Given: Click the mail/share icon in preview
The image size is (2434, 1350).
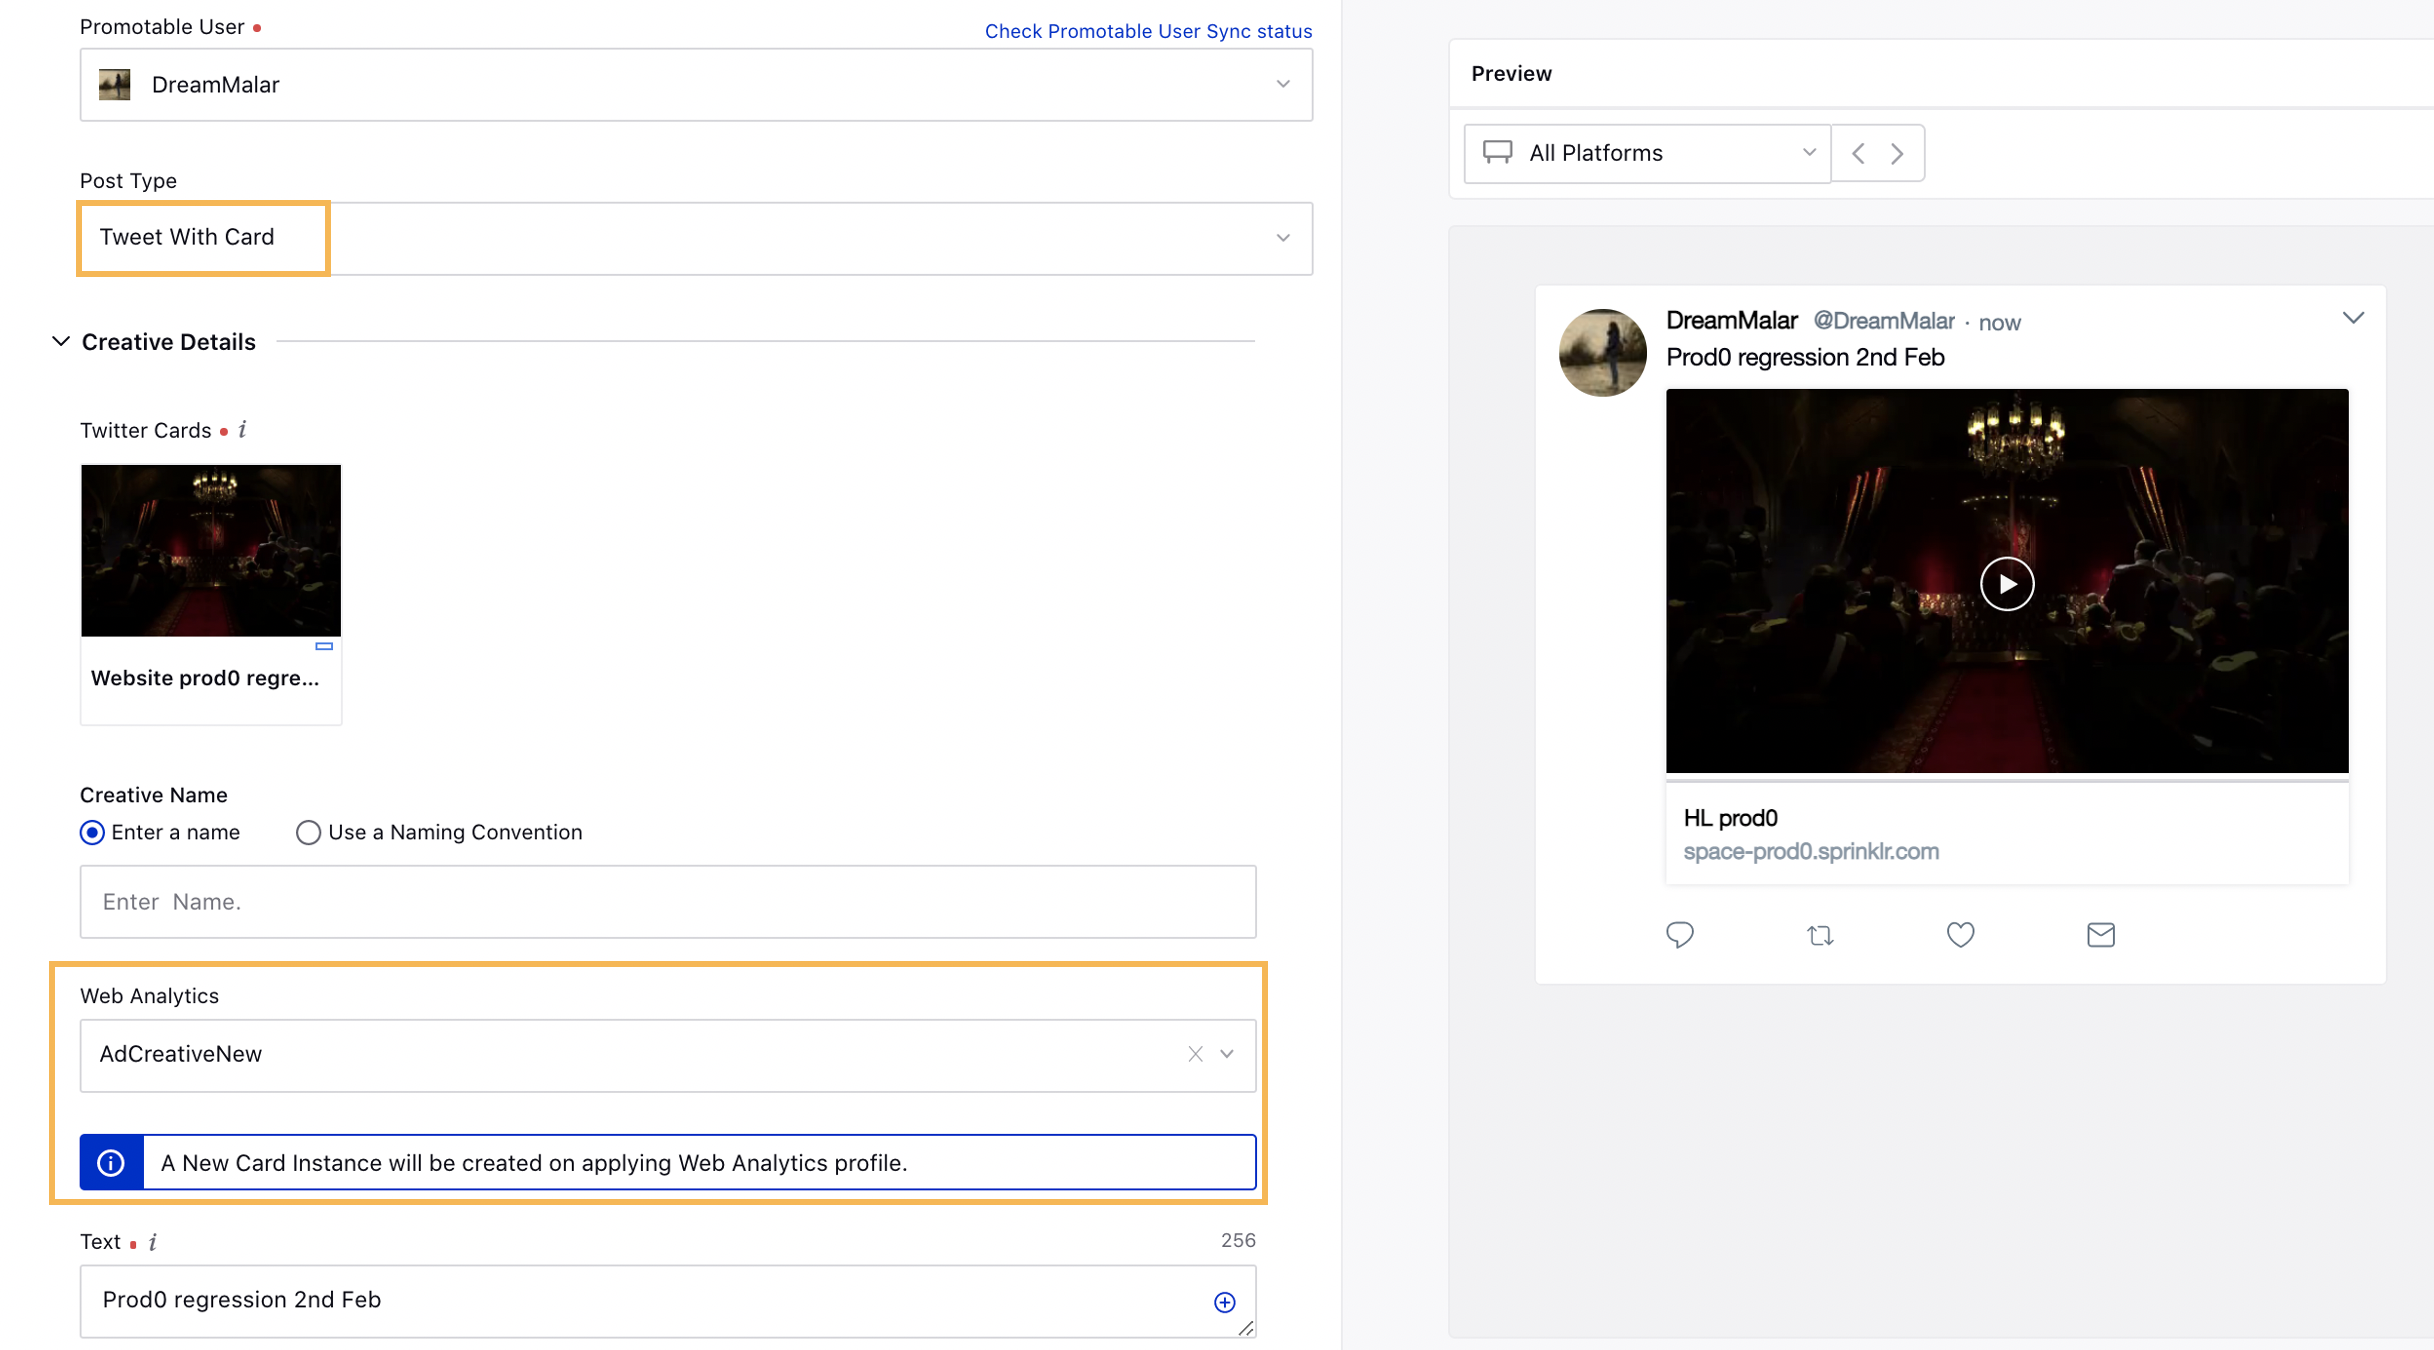Looking at the screenshot, I should pos(2100,934).
